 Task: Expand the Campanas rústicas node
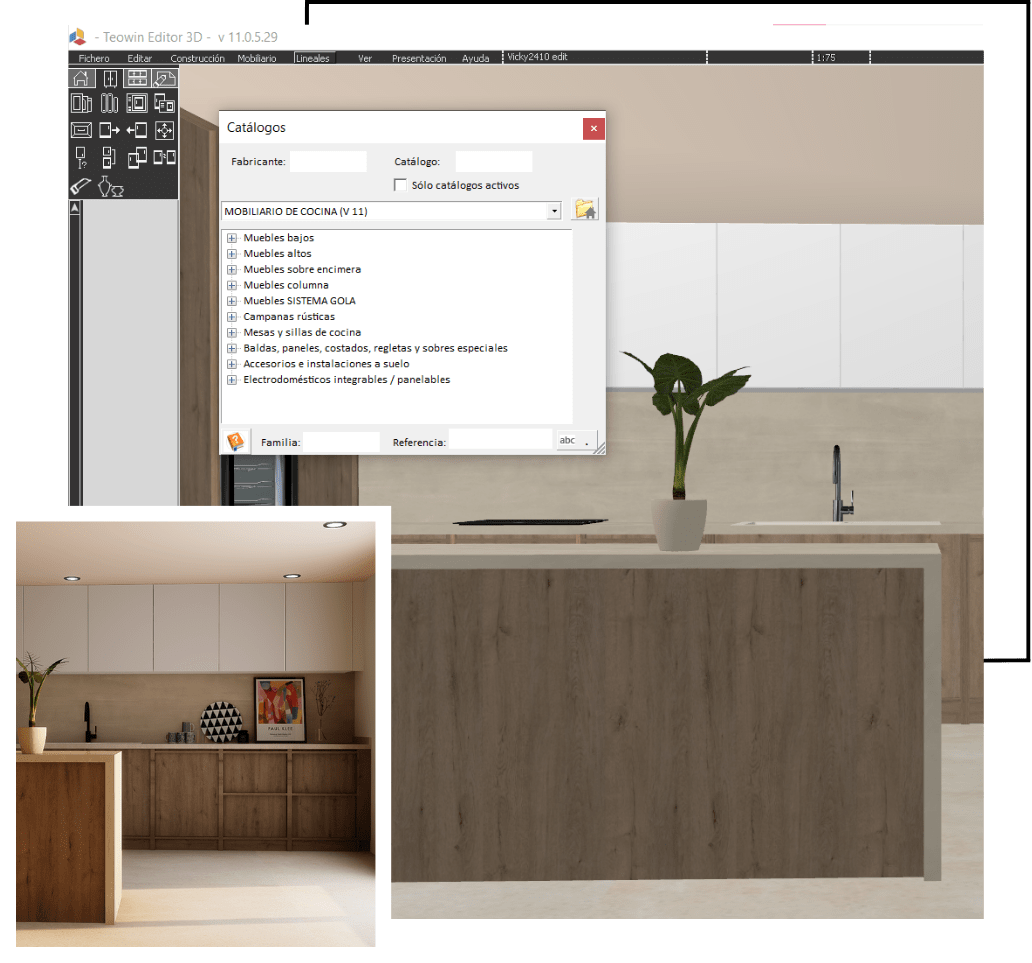[232, 317]
